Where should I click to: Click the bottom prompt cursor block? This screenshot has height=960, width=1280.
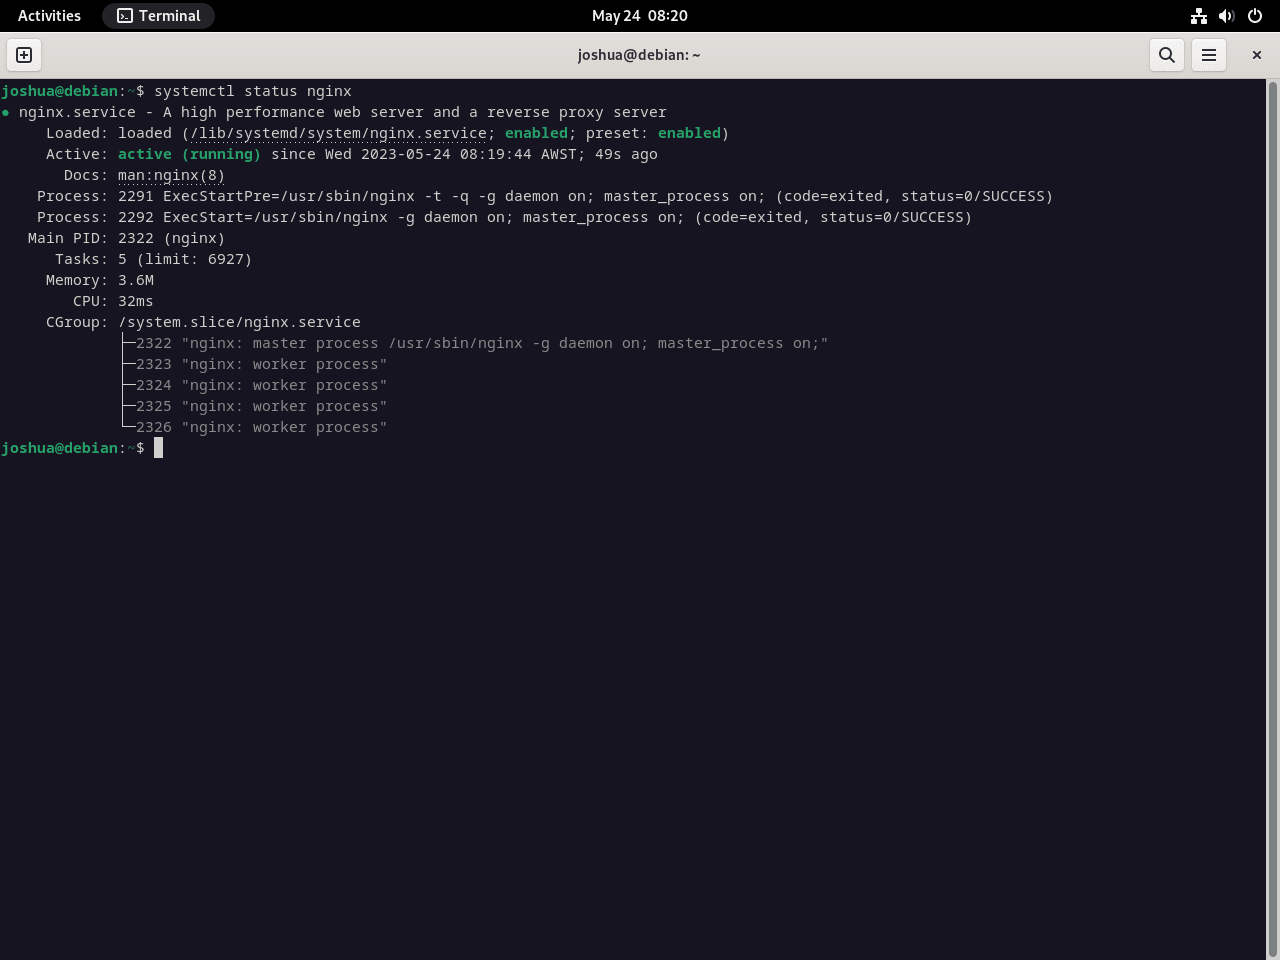click(158, 448)
